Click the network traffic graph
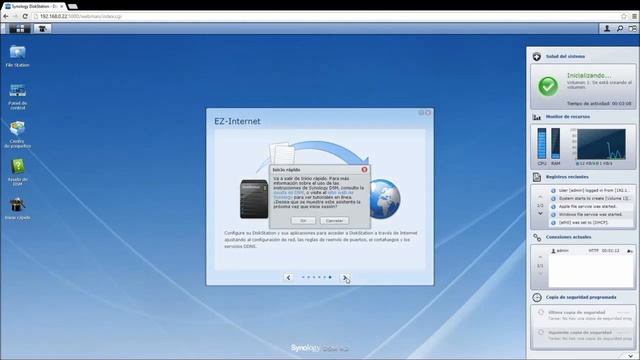The image size is (640, 360). coord(601,144)
